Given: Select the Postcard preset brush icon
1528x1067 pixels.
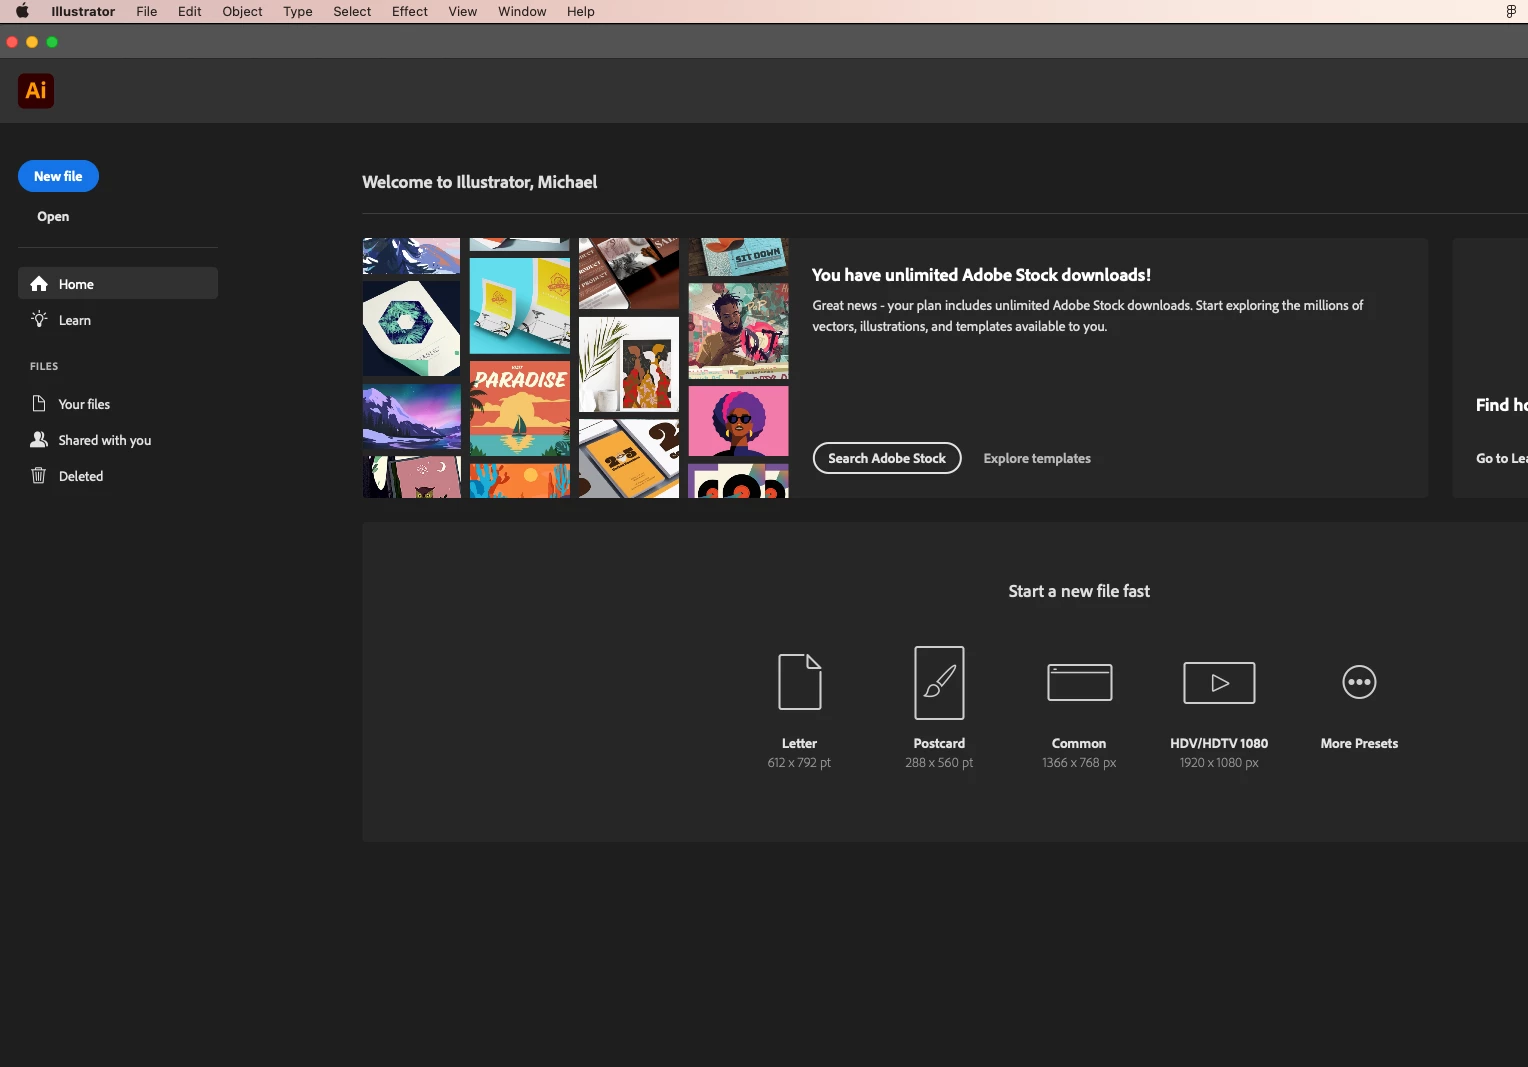Looking at the screenshot, I should (x=939, y=682).
